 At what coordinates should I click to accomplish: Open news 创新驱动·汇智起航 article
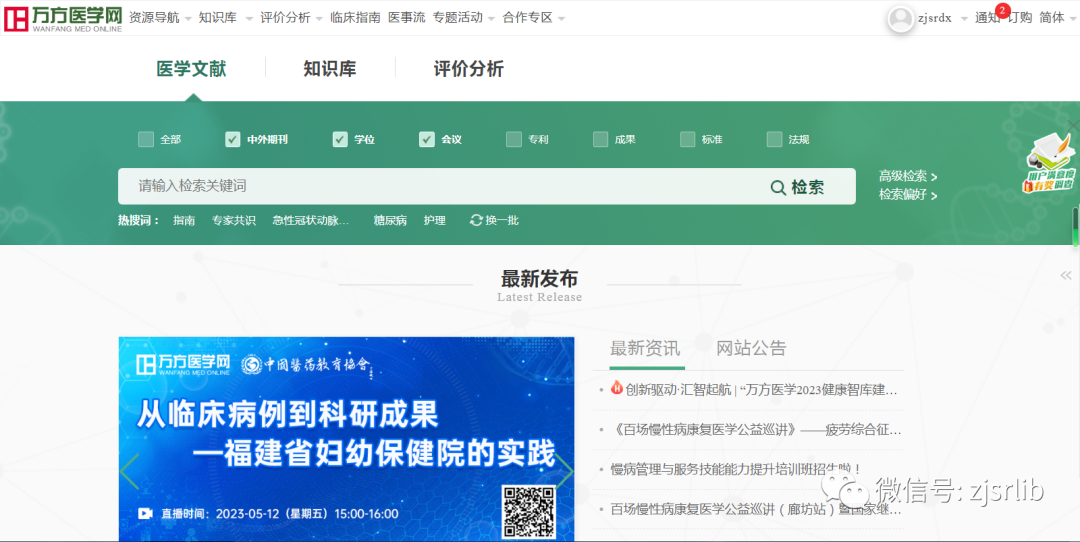click(x=761, y=390)
